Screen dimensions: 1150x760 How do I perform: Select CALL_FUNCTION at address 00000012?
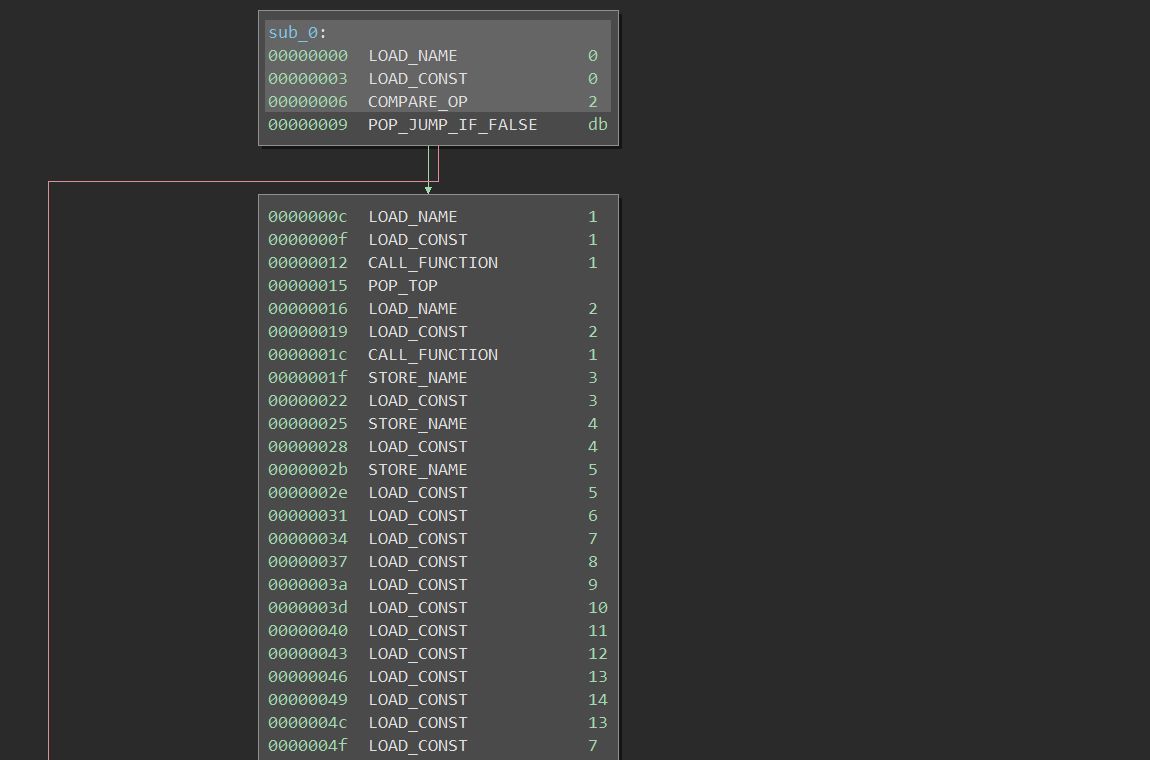tap(433, 263)
